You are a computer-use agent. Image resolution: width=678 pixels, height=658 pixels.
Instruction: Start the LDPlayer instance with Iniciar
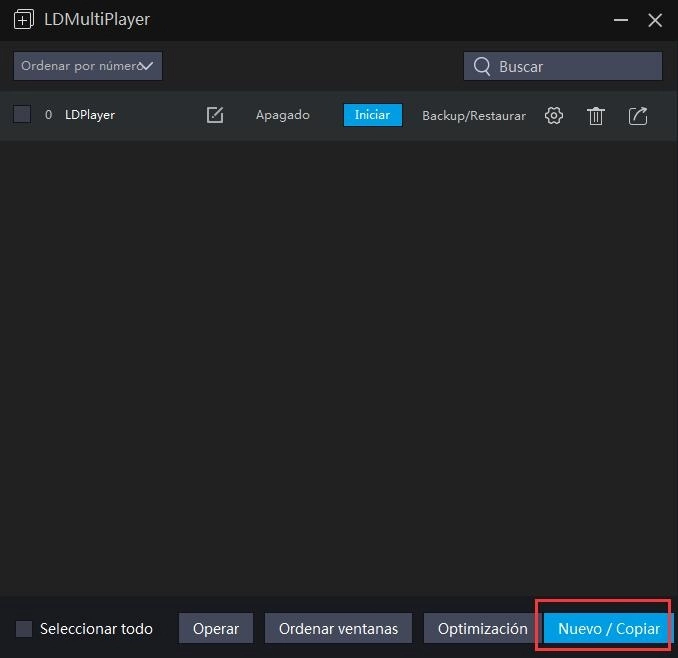pos(373,115)
